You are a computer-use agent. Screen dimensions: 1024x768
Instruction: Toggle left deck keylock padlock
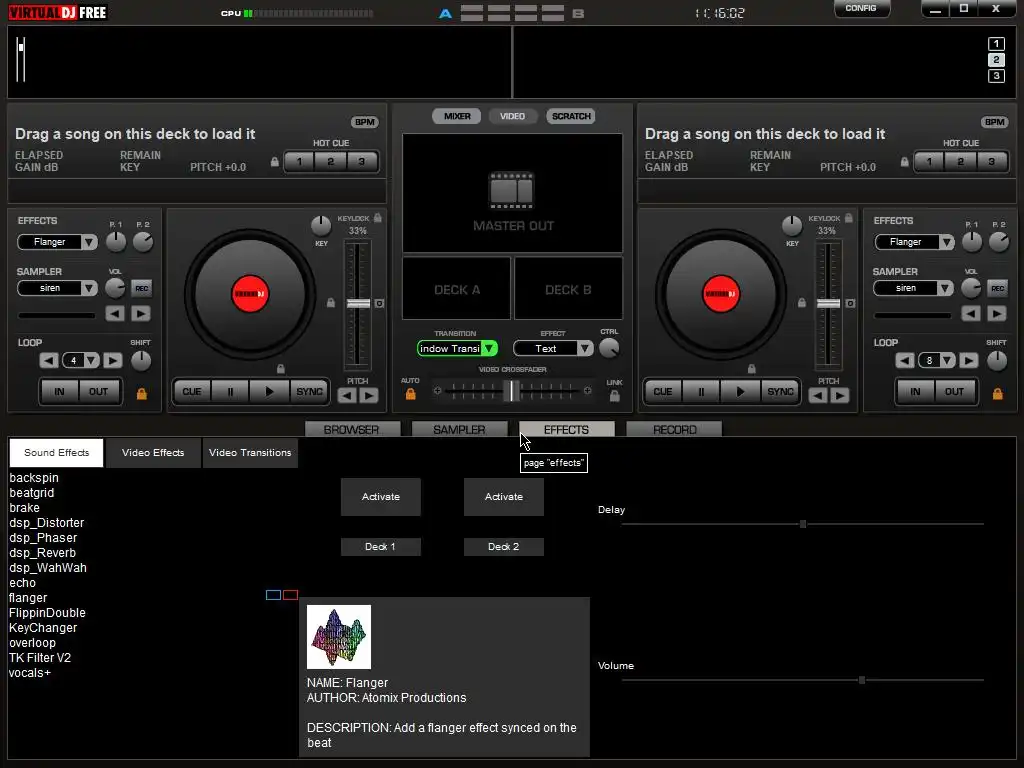click(x=377, y=218)
